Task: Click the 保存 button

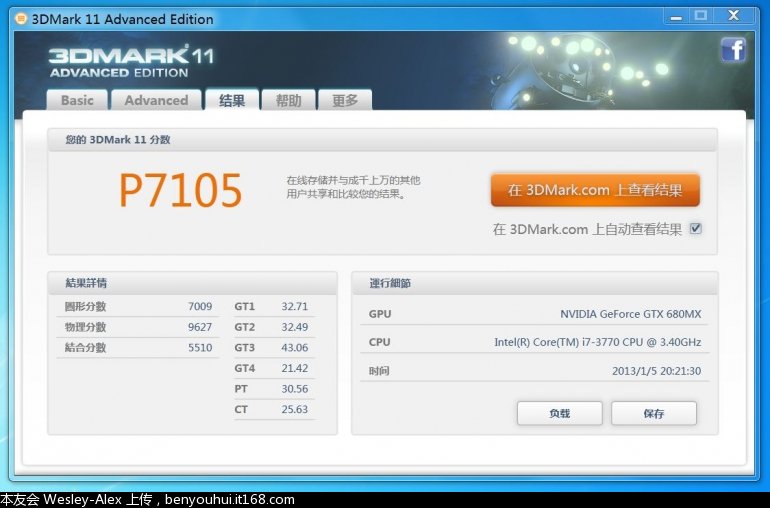Action: tap(654, 413)
